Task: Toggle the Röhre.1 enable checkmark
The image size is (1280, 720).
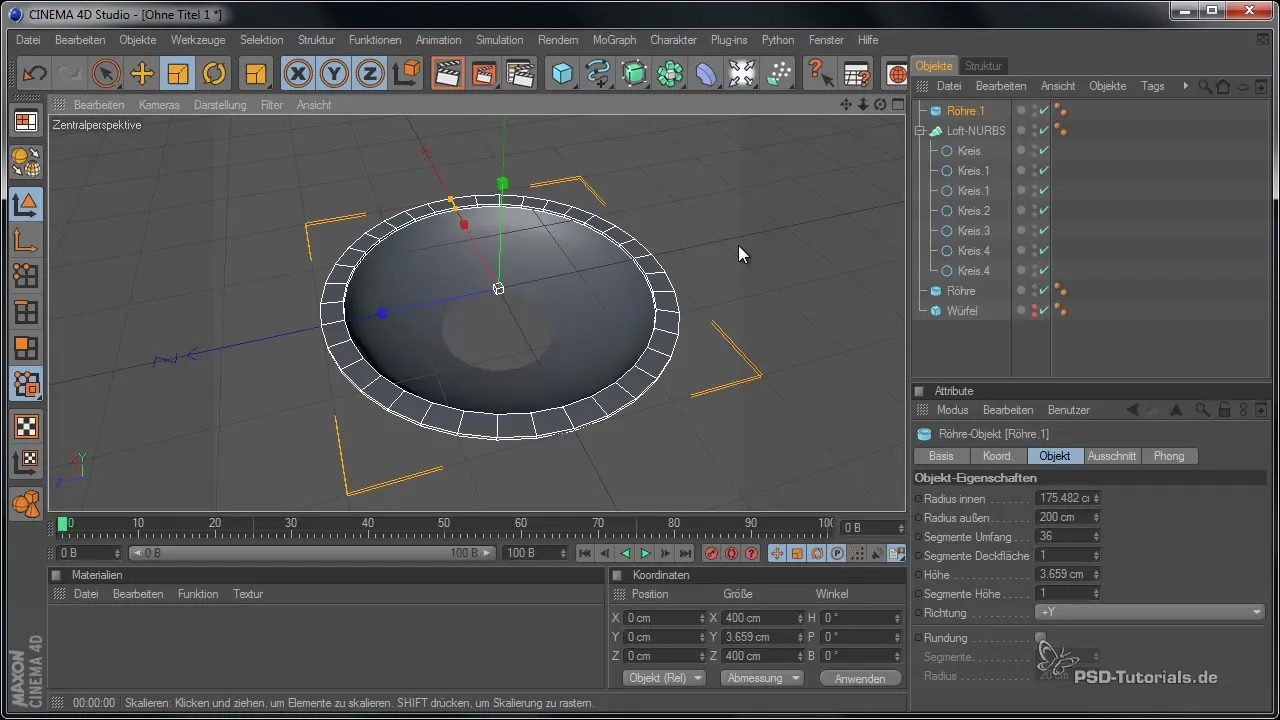Action: (x=1044, y=111)
